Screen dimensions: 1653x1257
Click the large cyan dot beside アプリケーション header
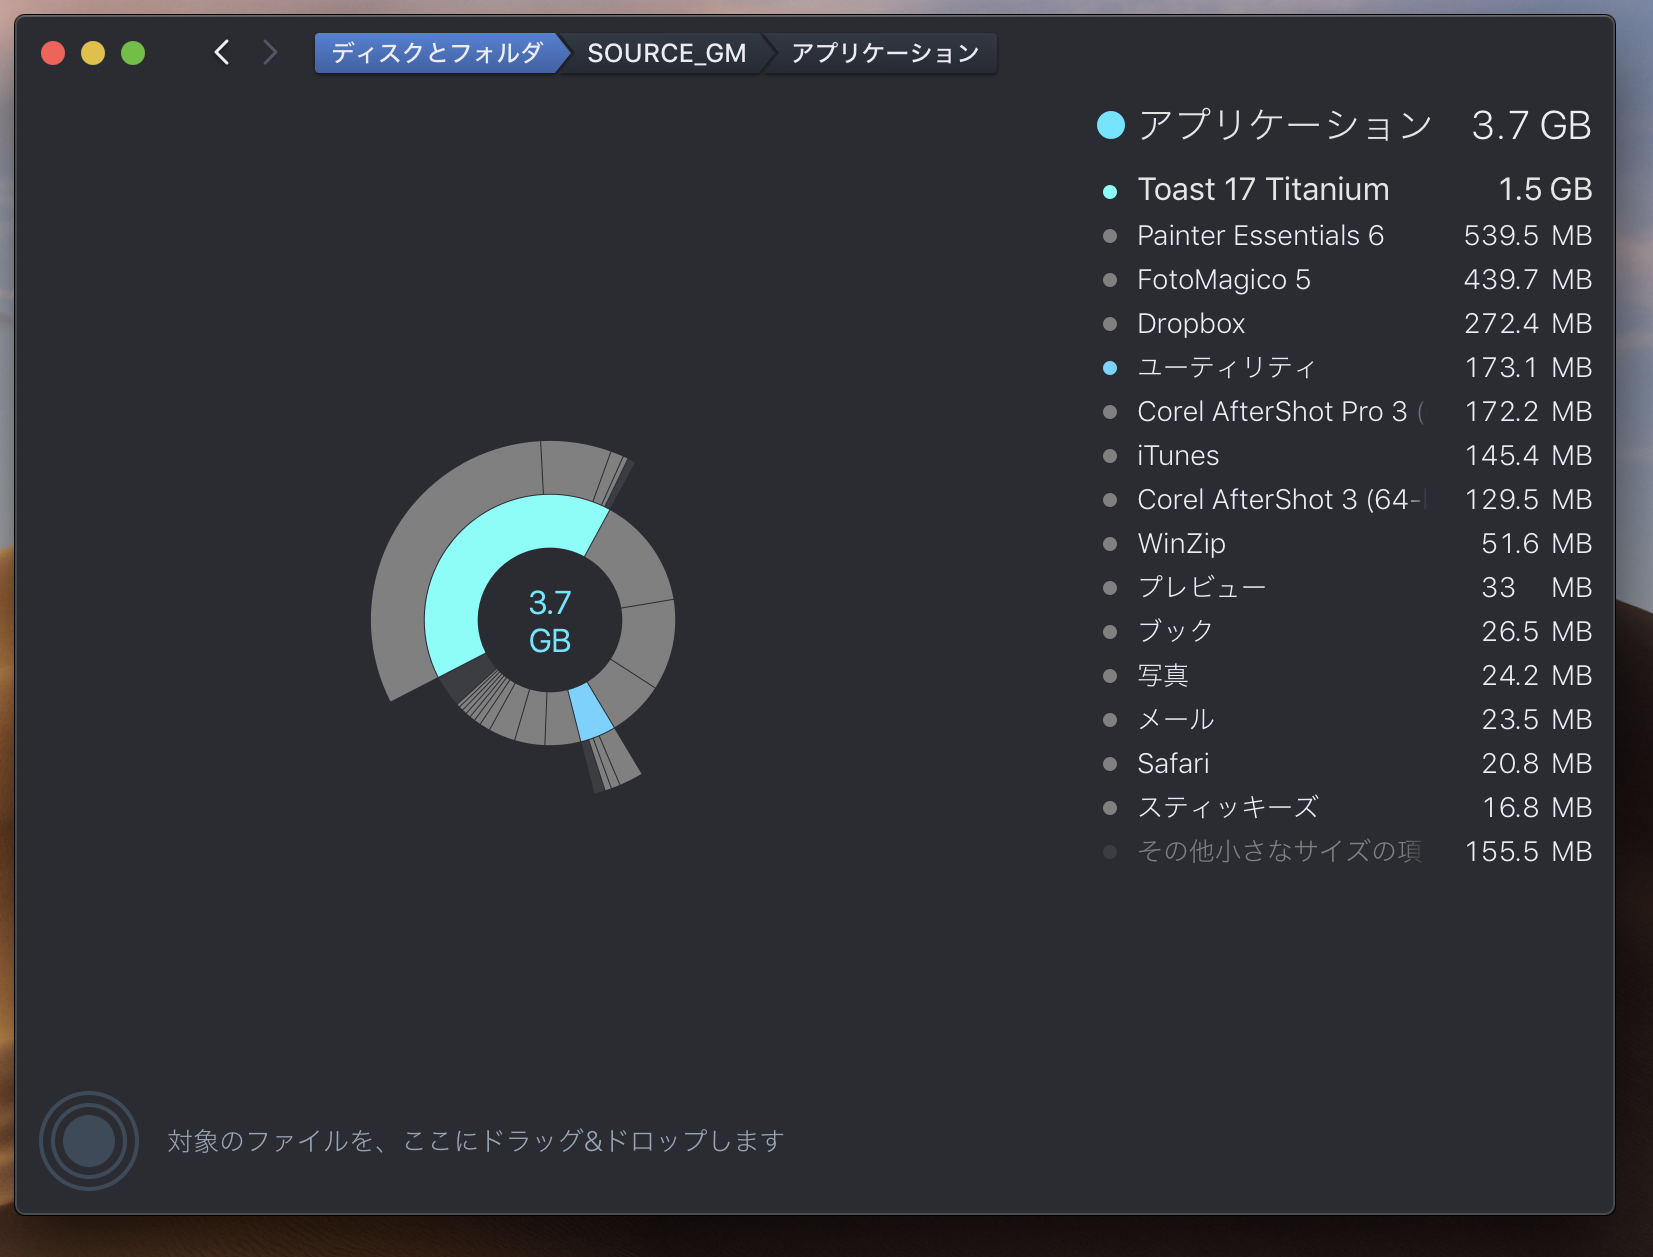point(1111,125)
